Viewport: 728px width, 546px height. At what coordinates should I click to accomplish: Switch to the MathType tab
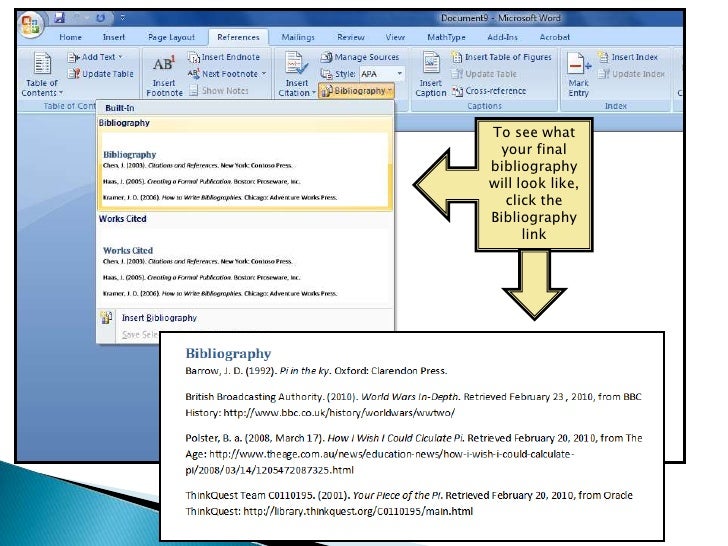pyautogui.click(x=446, y=37)
